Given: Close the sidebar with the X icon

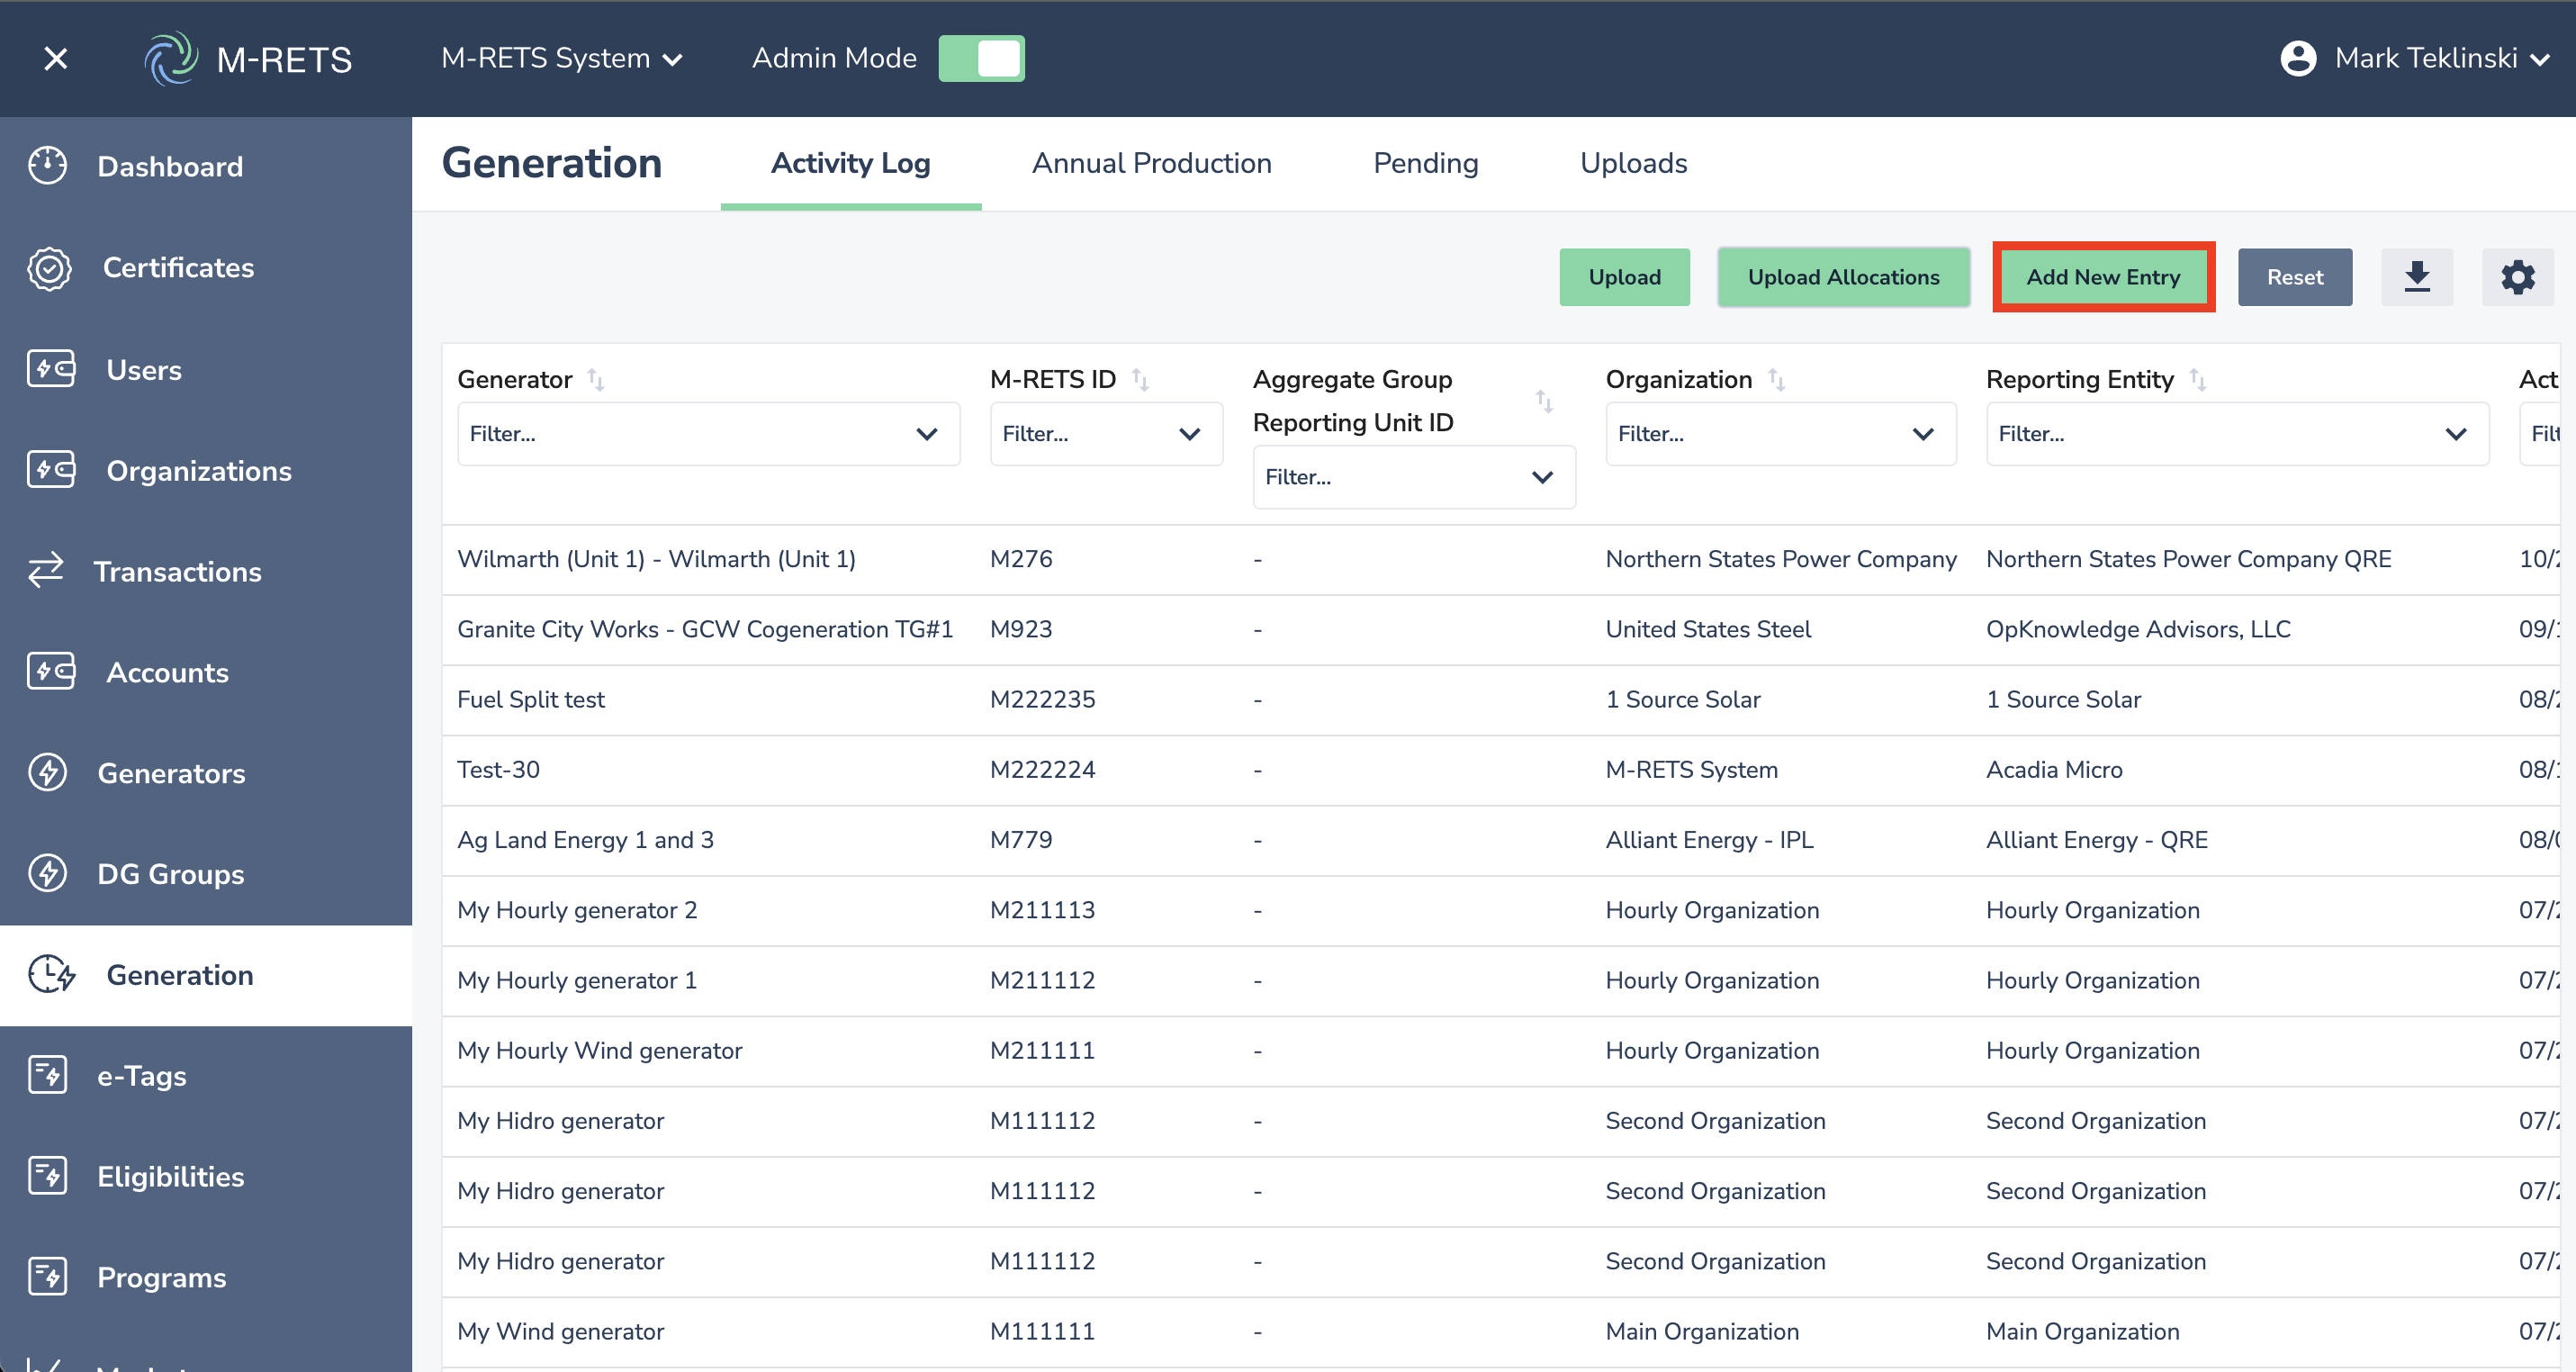Looking at the screenshot, I should coord(56,59).
